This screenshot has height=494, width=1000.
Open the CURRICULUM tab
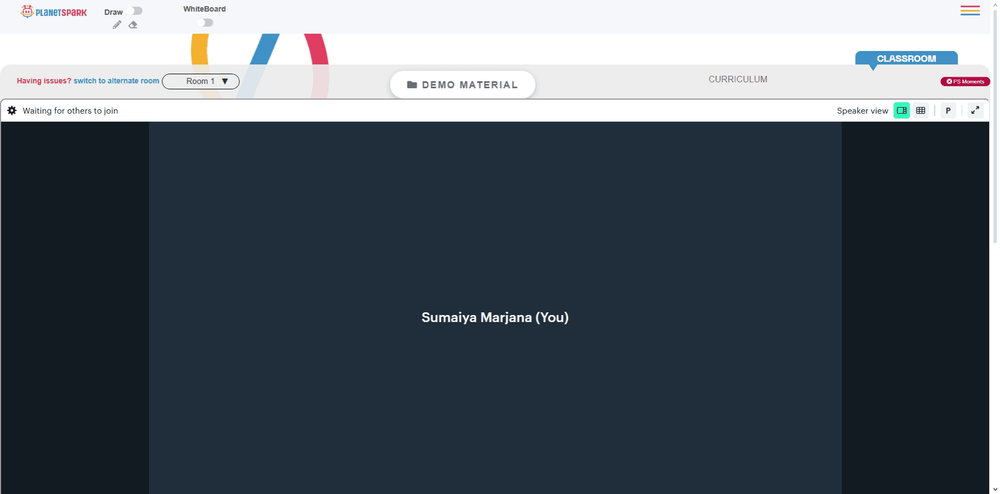pos(738,80)
